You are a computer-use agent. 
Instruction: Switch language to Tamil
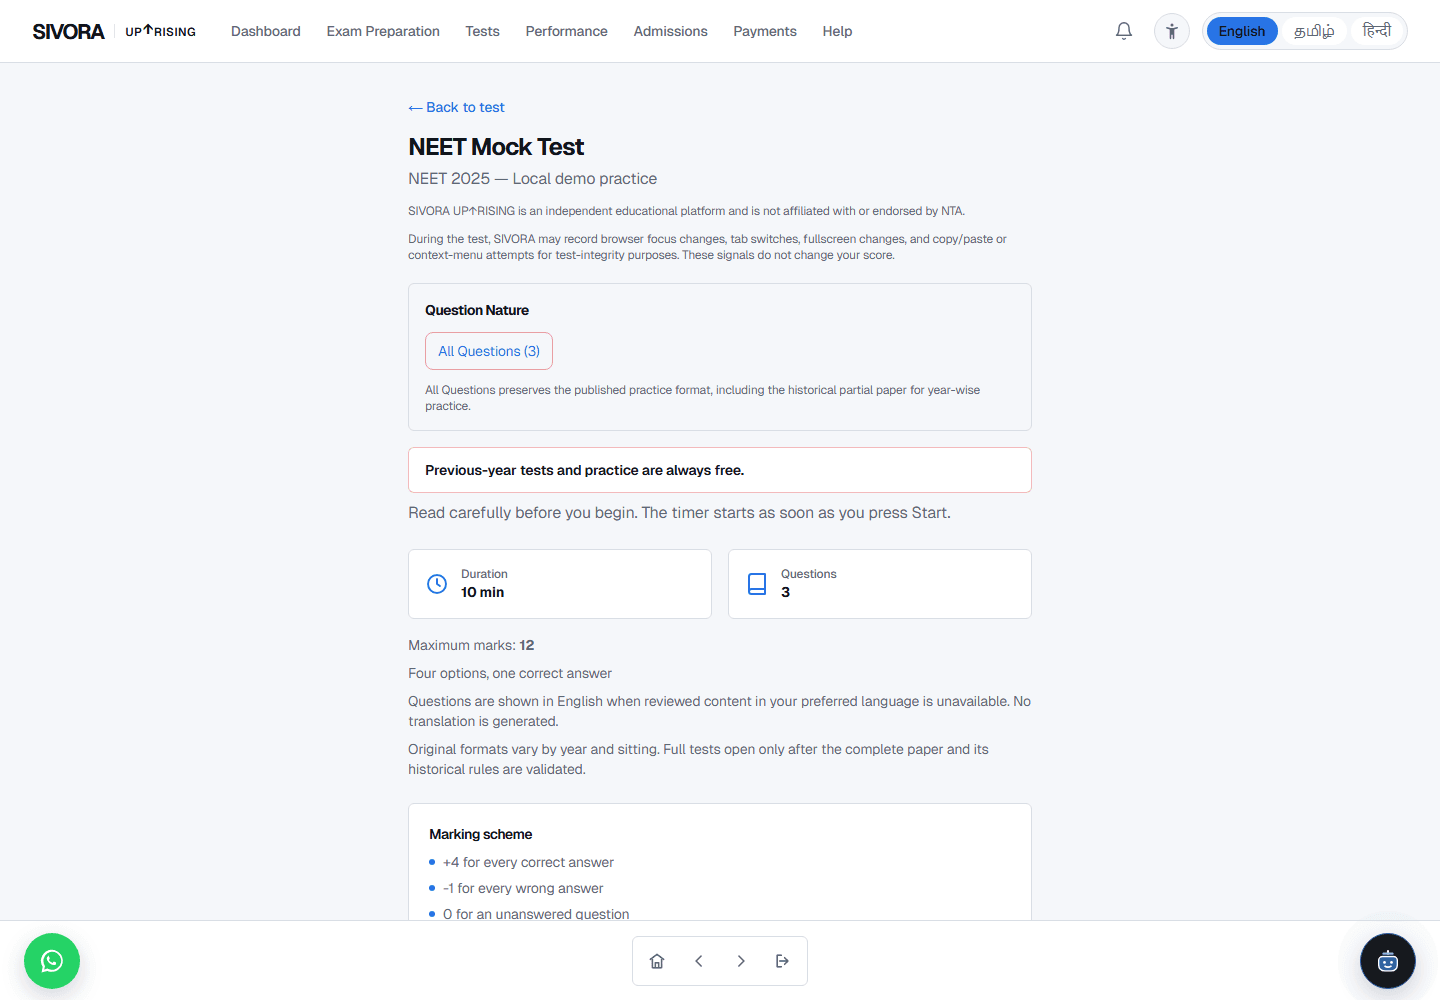(x=1314, y=31)
